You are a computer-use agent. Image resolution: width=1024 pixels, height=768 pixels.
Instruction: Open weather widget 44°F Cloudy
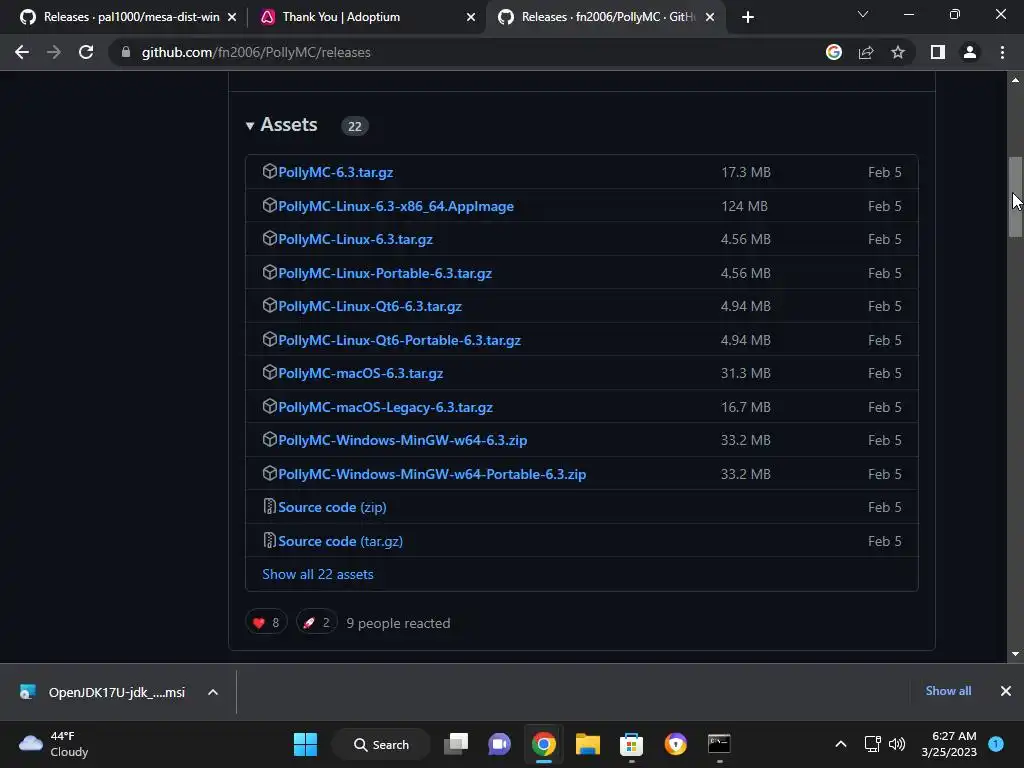54,744
